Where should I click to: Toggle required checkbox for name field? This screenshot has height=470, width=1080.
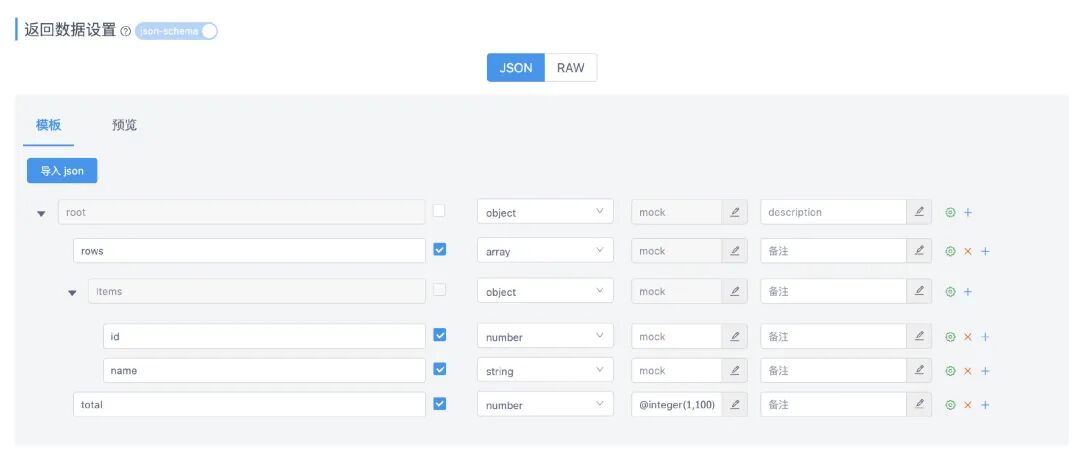point(440,369)
